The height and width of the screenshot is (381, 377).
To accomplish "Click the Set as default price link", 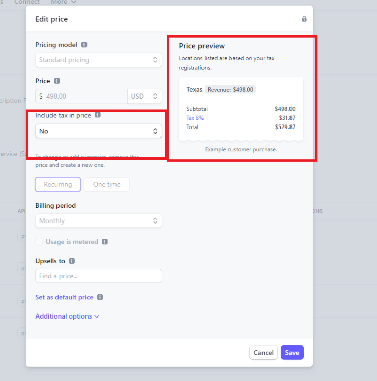I will 64,297.
